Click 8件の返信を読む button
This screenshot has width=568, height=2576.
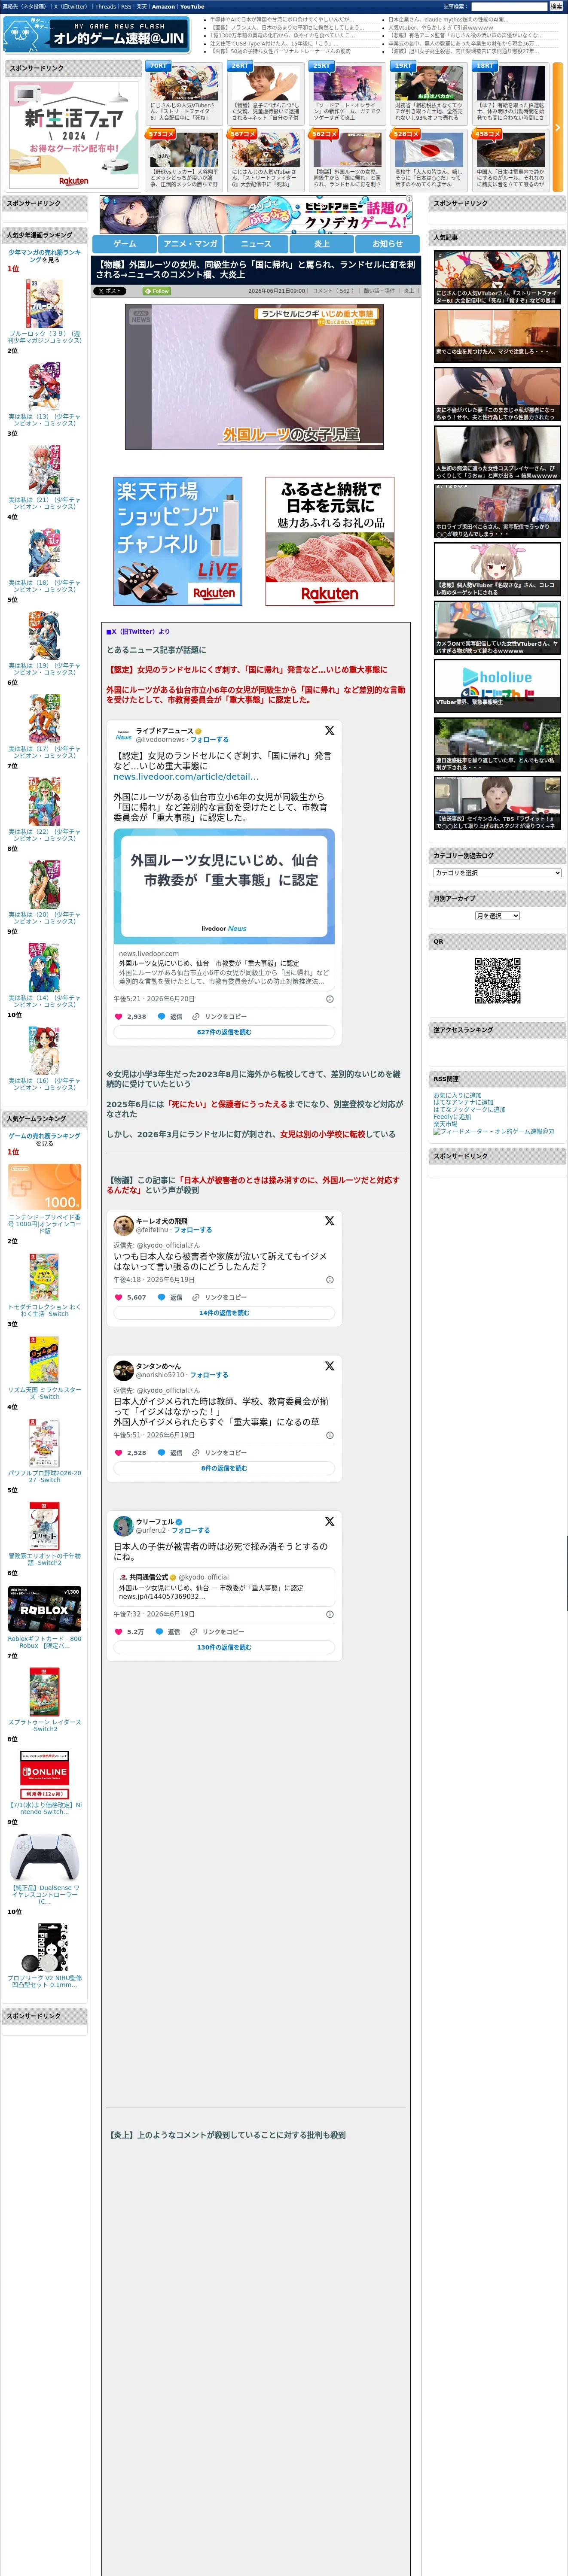[x=224, y=1468]
